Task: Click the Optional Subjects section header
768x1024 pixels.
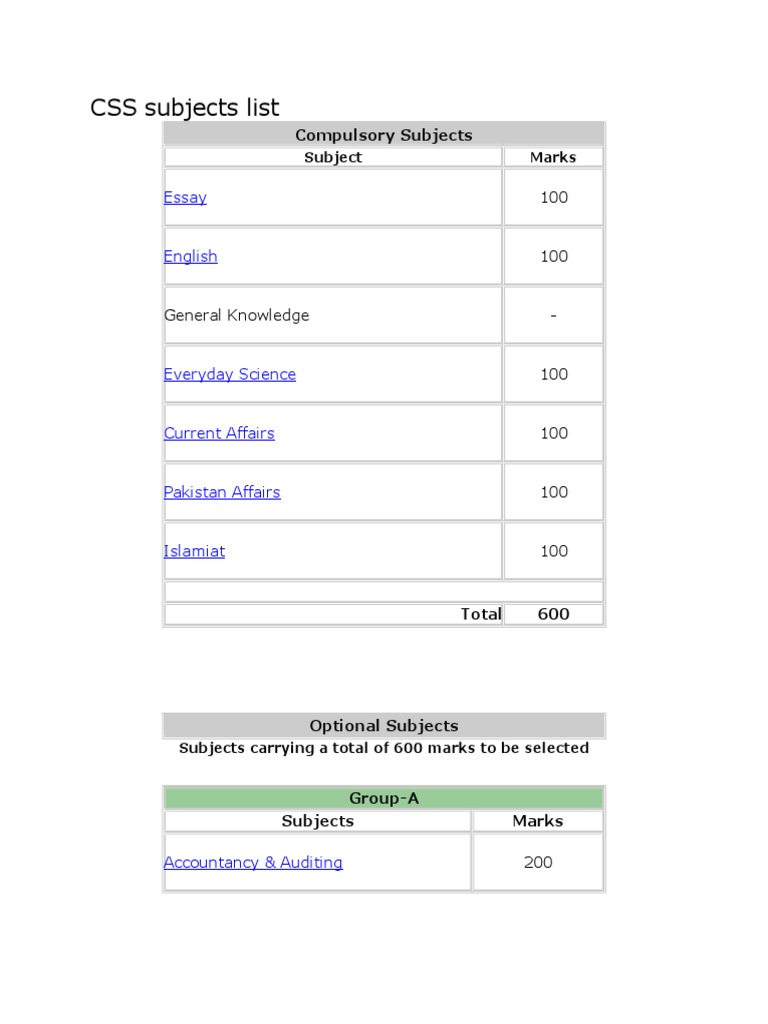Action: click(383, 726)
